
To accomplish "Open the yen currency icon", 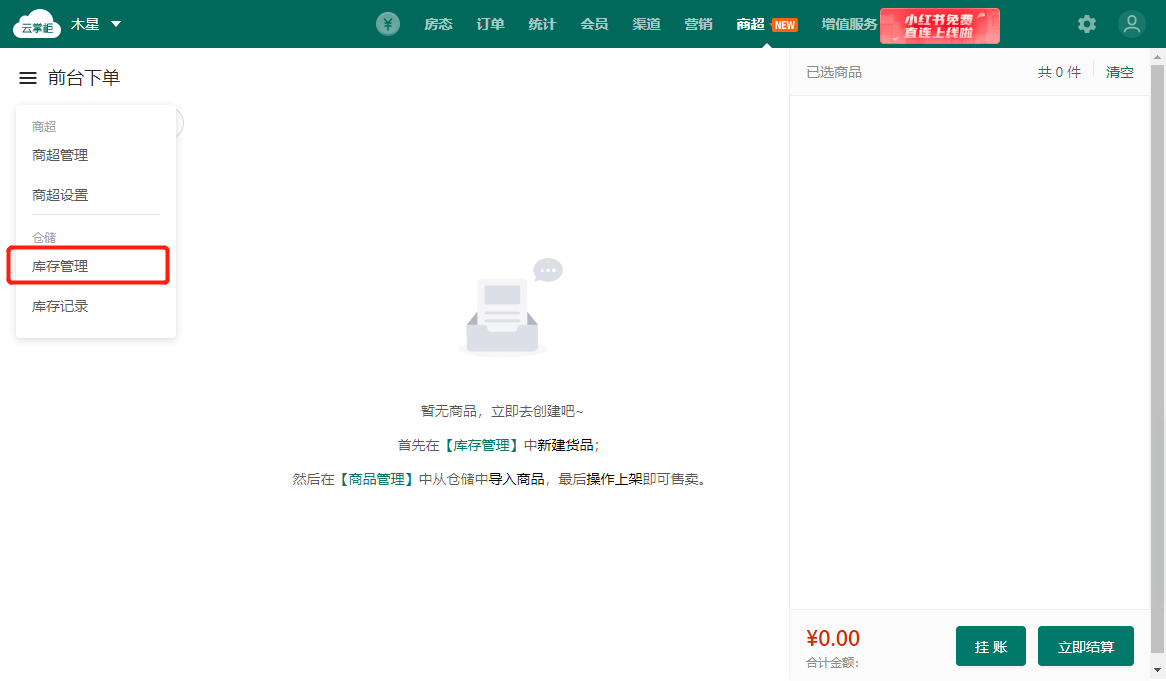I will (x=388, y=24).
